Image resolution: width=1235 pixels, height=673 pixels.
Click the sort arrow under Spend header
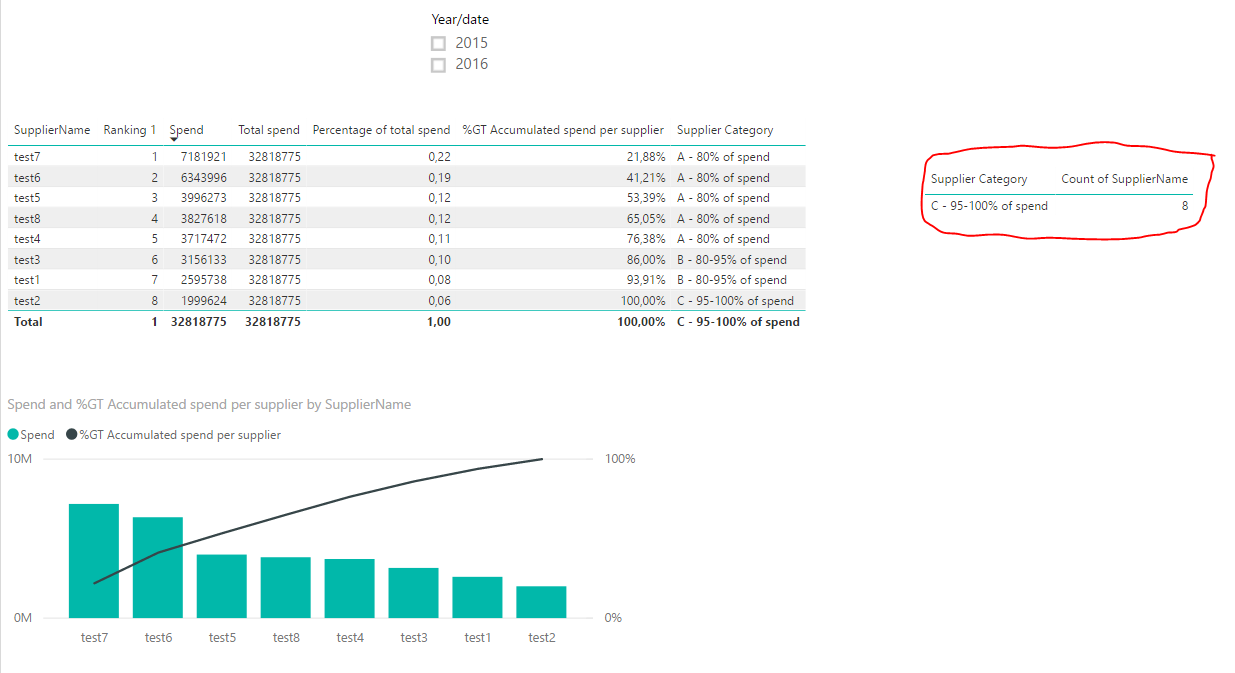pyautogui.click(x=174, y=140)
